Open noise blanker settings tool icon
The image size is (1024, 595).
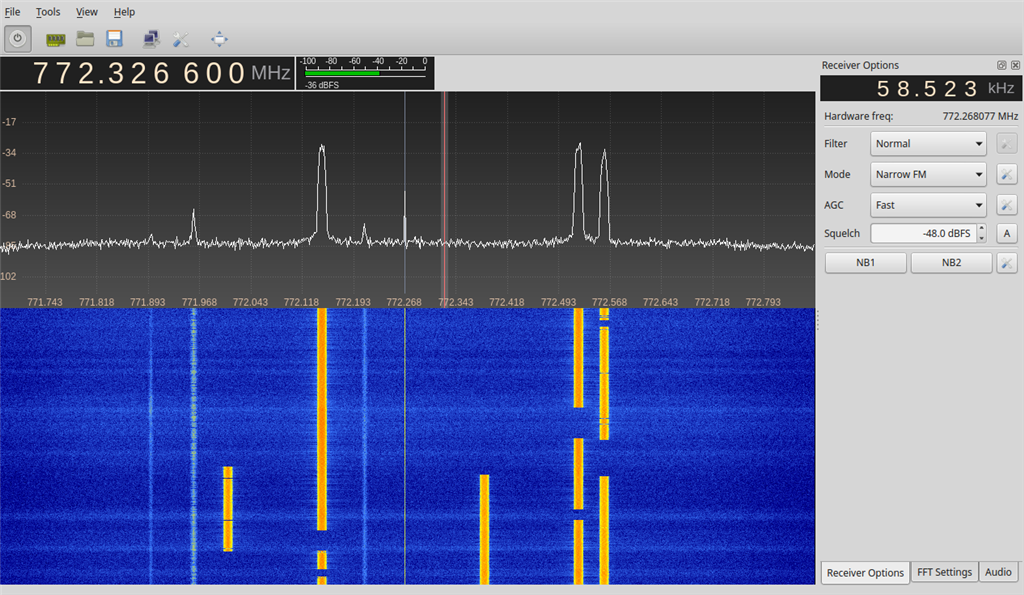tap(1007, 263)
